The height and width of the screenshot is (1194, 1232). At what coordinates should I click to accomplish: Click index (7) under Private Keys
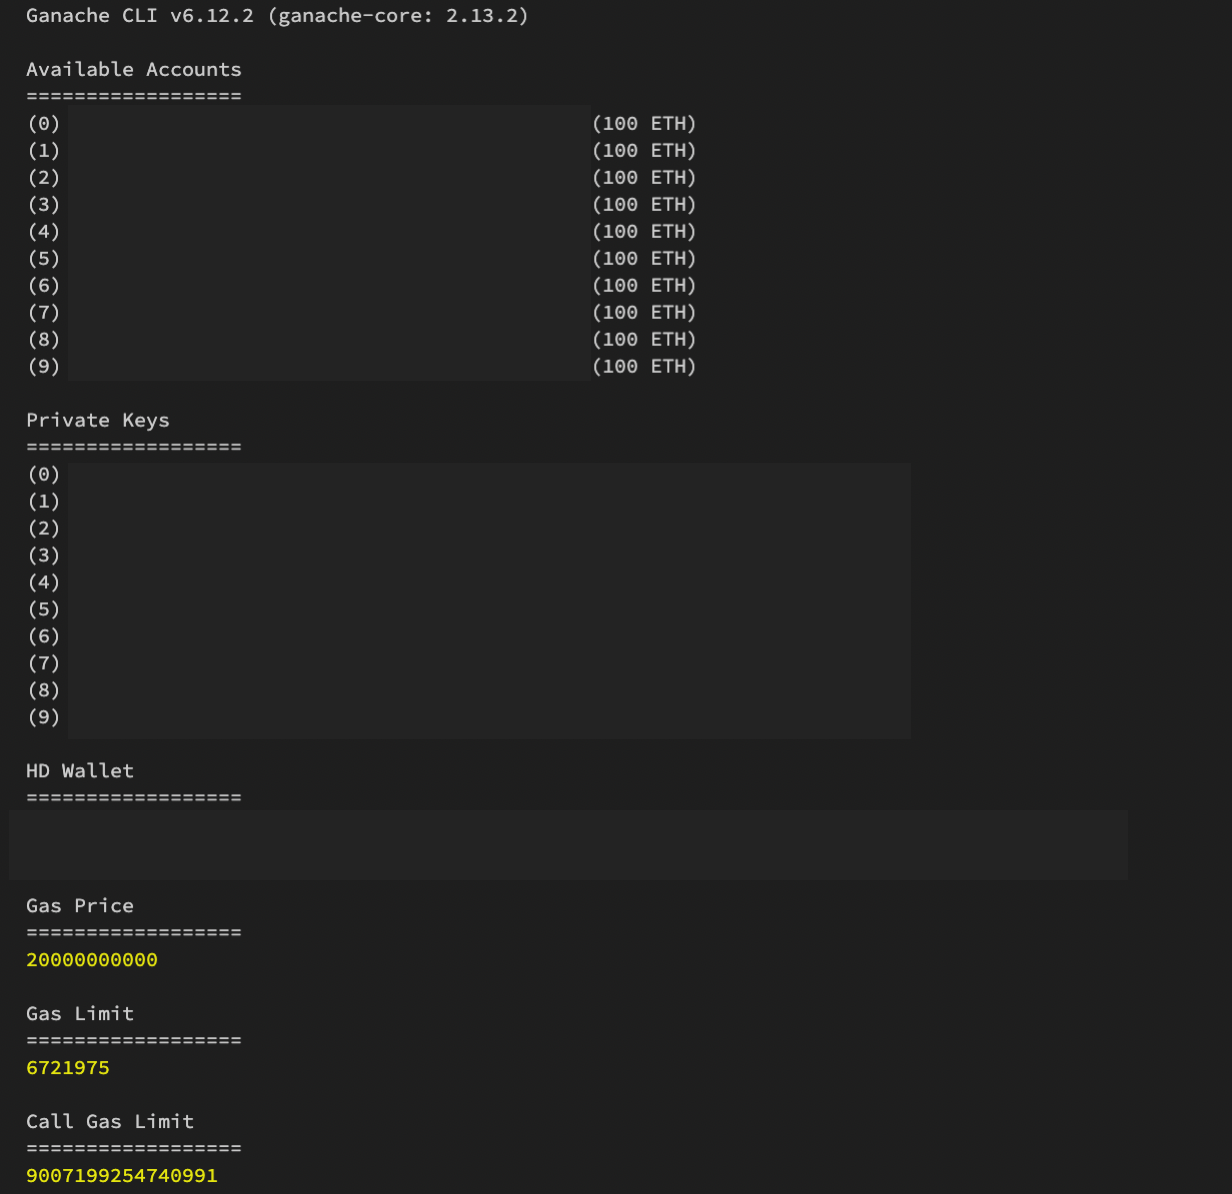[44, 663]
